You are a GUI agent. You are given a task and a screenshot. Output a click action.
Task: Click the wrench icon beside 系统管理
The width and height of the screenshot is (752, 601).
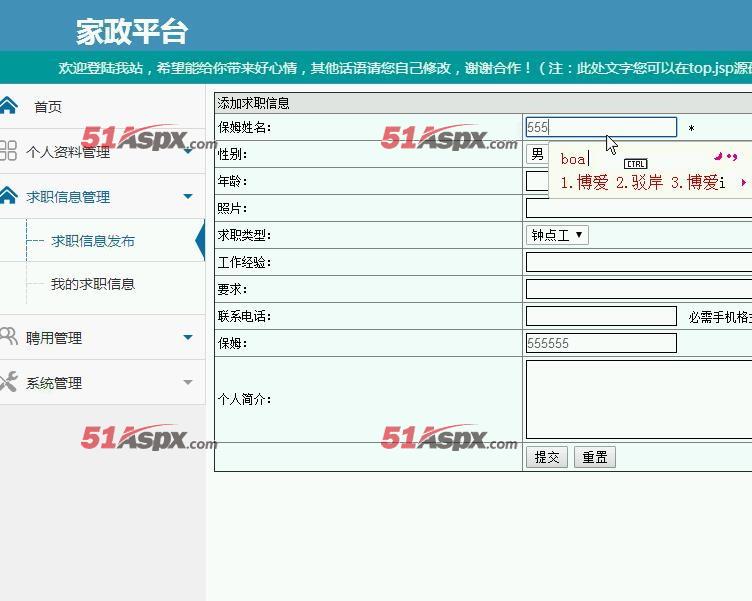pos(8,382)
